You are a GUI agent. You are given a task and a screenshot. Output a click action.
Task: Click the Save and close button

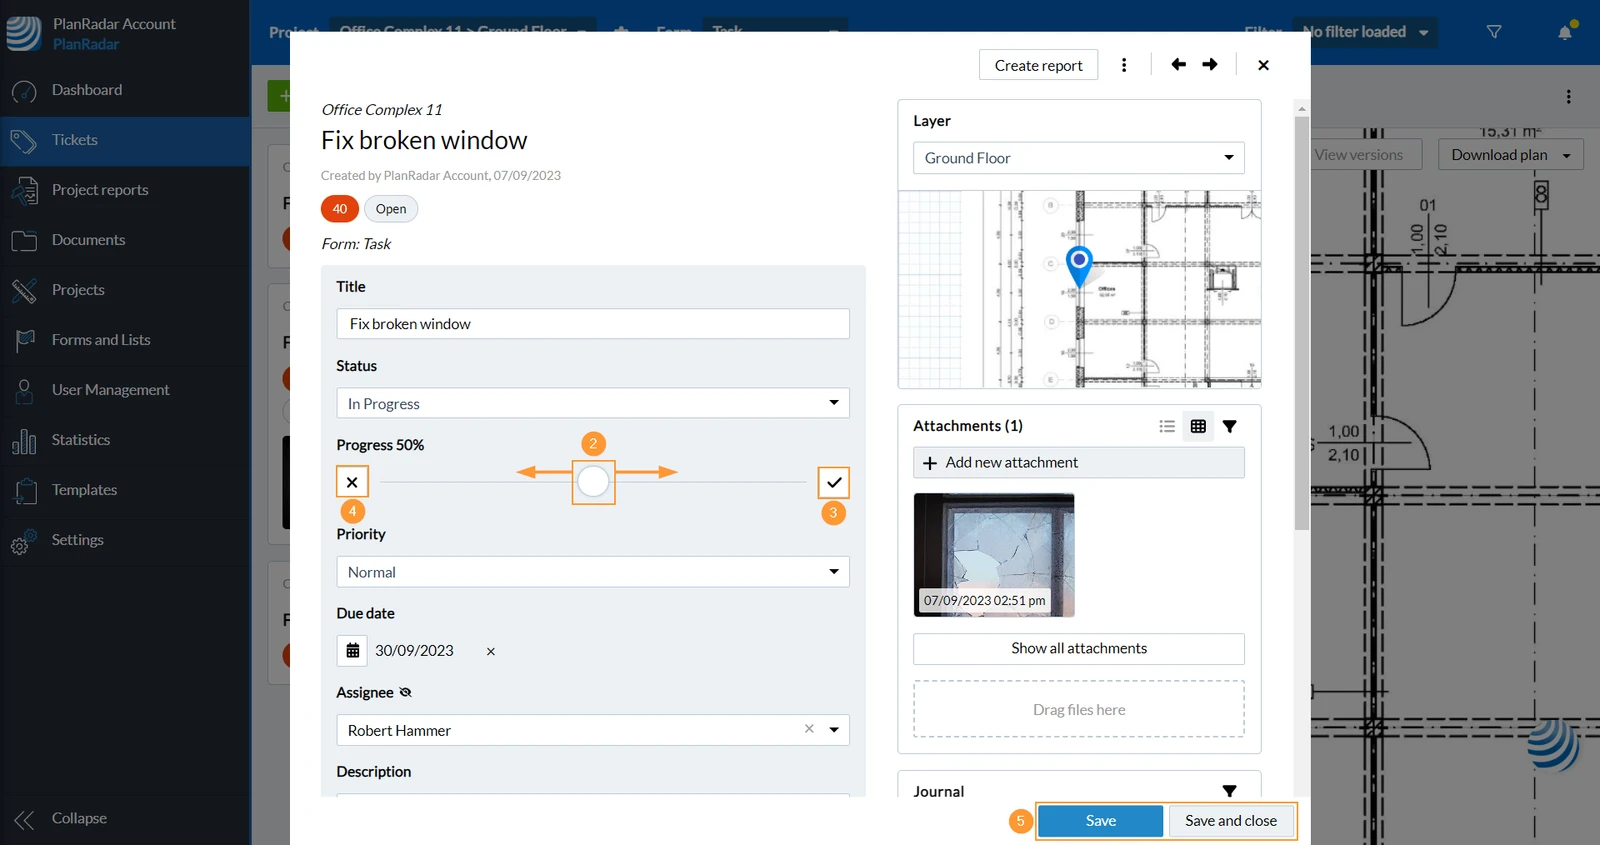tap(1231, 821)
